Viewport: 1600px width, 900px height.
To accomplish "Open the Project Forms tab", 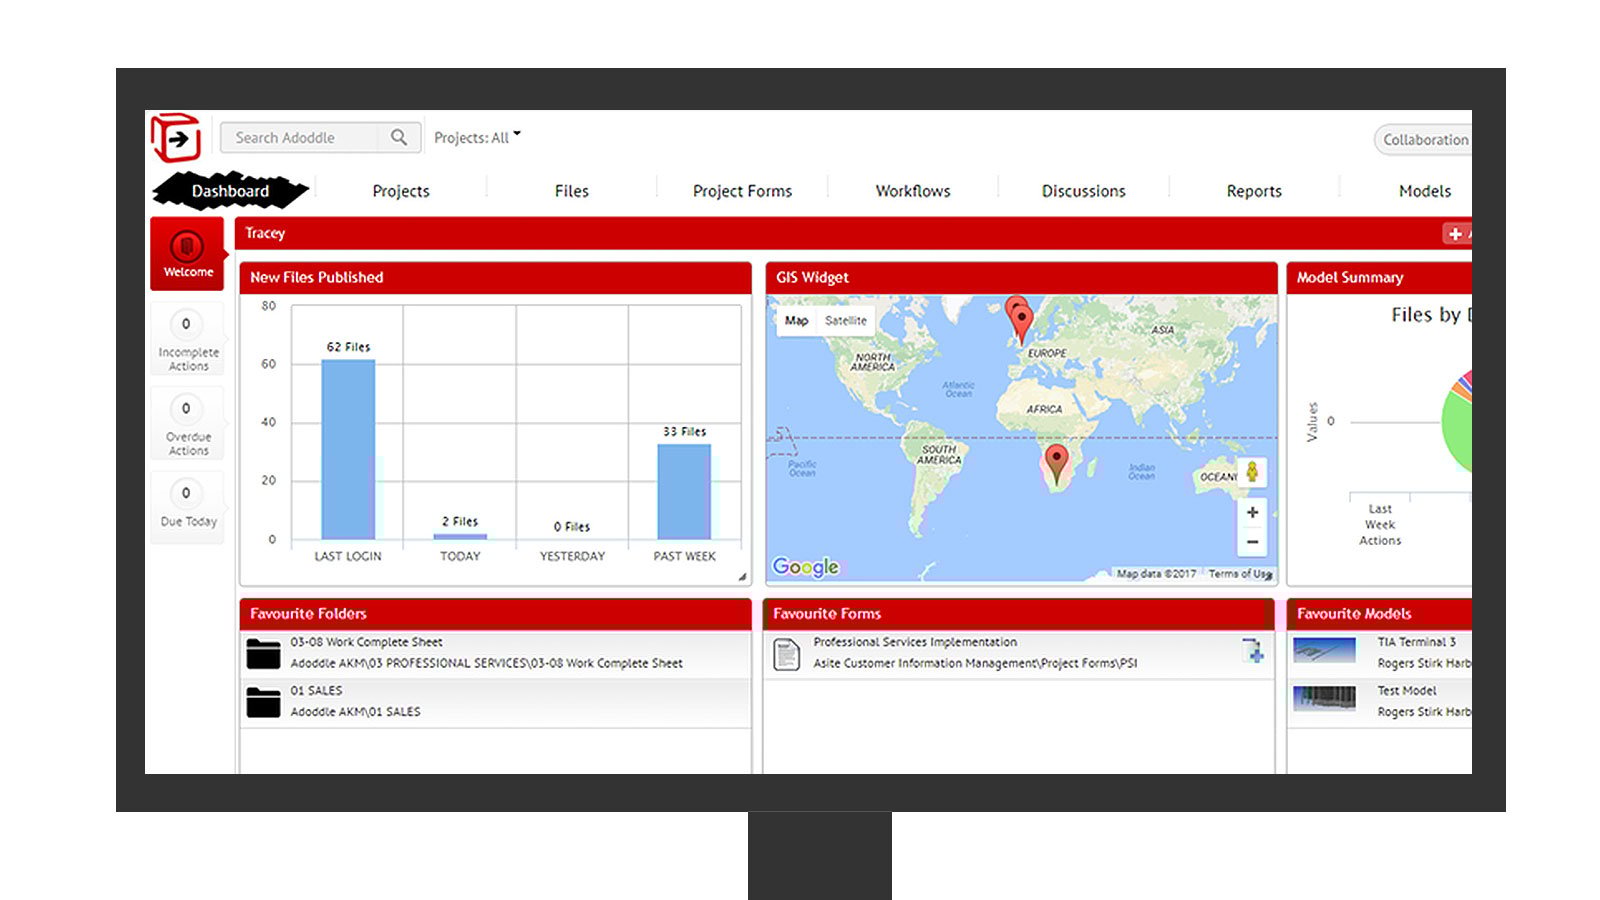I will click(x=742, y=191).
